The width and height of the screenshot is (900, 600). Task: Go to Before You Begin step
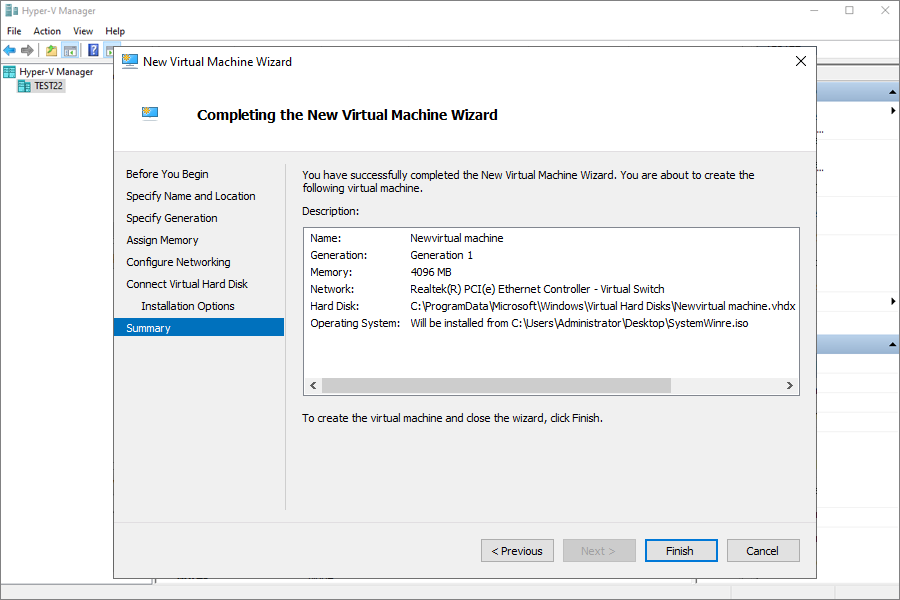point(167,174)
